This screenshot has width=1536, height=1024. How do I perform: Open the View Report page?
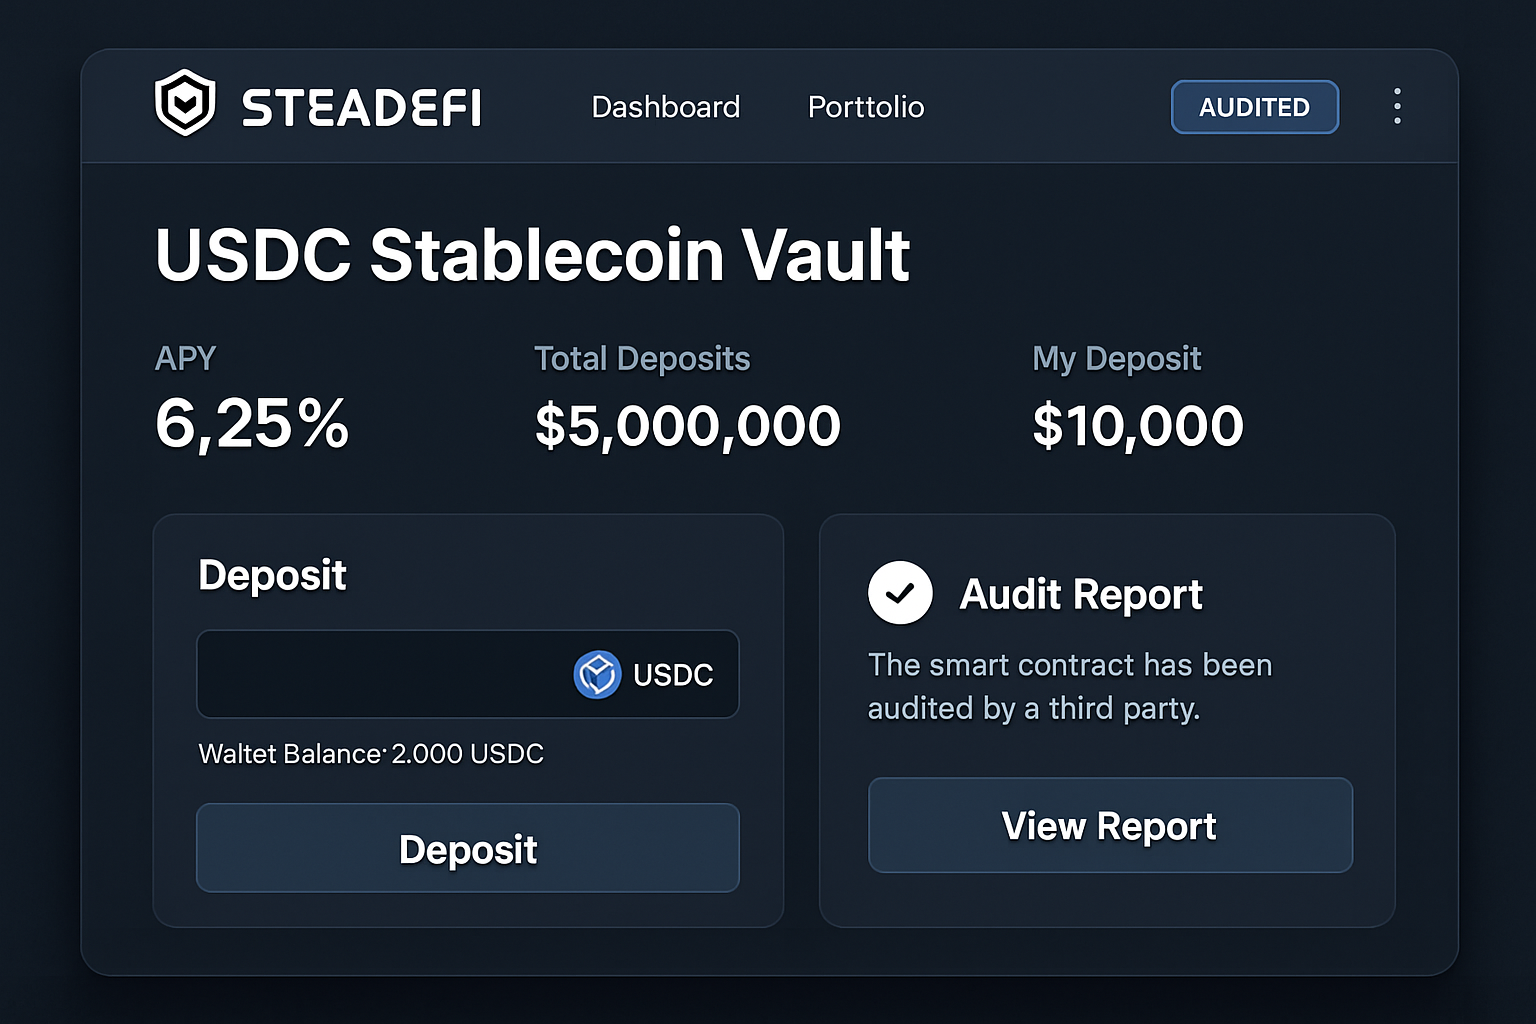(1108, 825)
